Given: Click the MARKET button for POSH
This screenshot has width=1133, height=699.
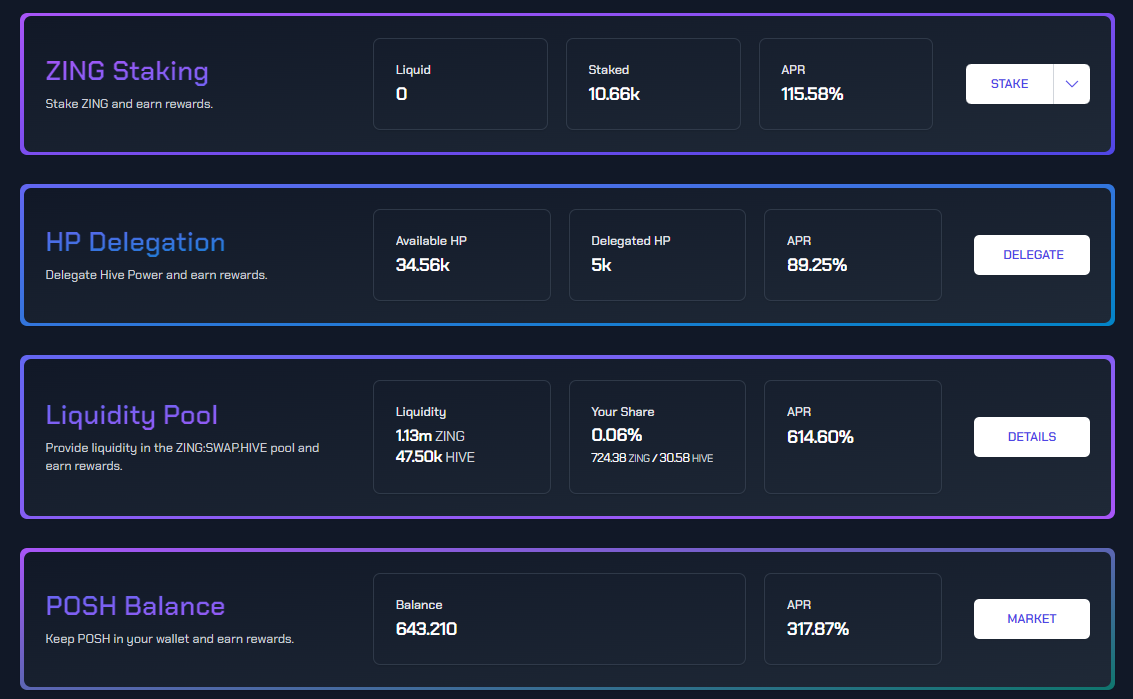Looking at the screenshot, I should (x=1032, y=619).
